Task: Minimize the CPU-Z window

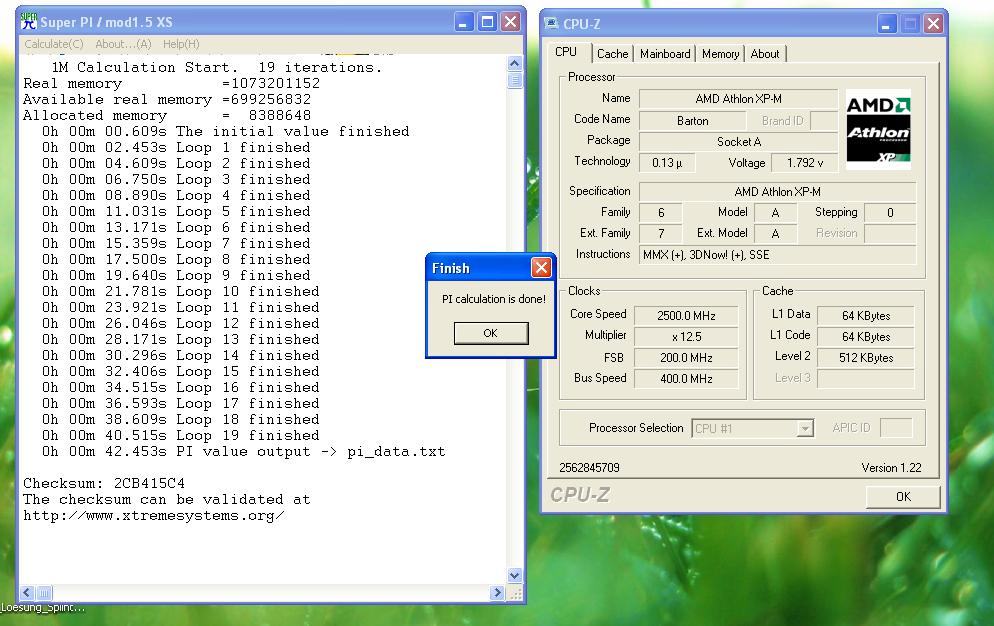Action: point(887,24)
